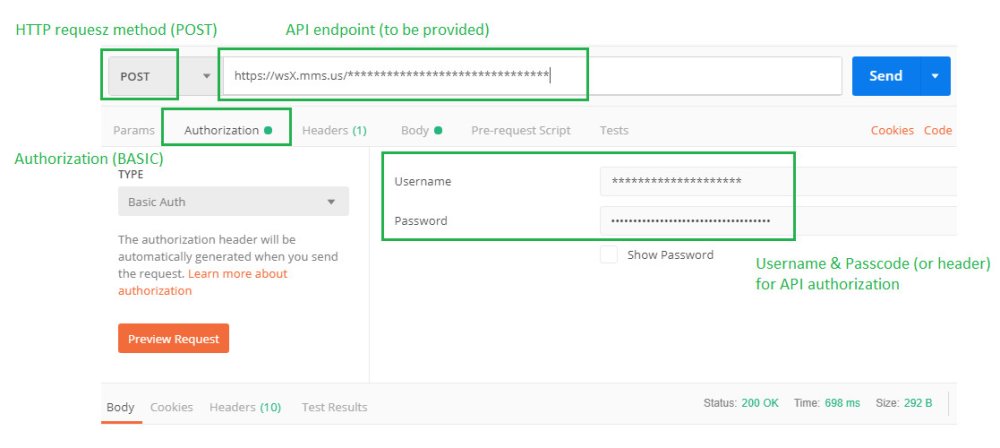This screenshot has width=1000, height=448.
Task: Click the Code link
Action: pos(938,130)
